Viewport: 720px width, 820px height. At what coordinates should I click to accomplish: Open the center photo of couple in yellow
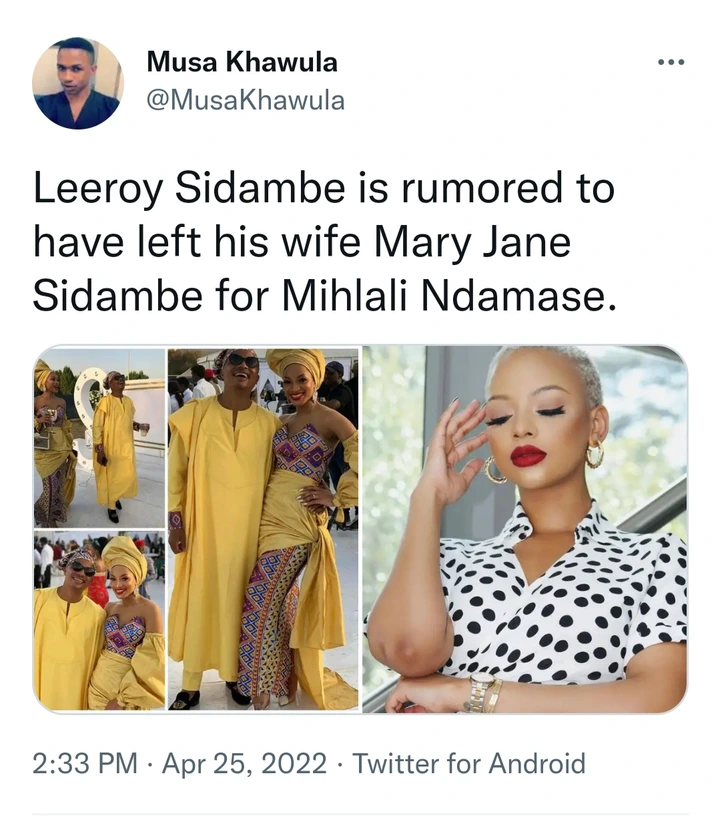click(263, 529)
